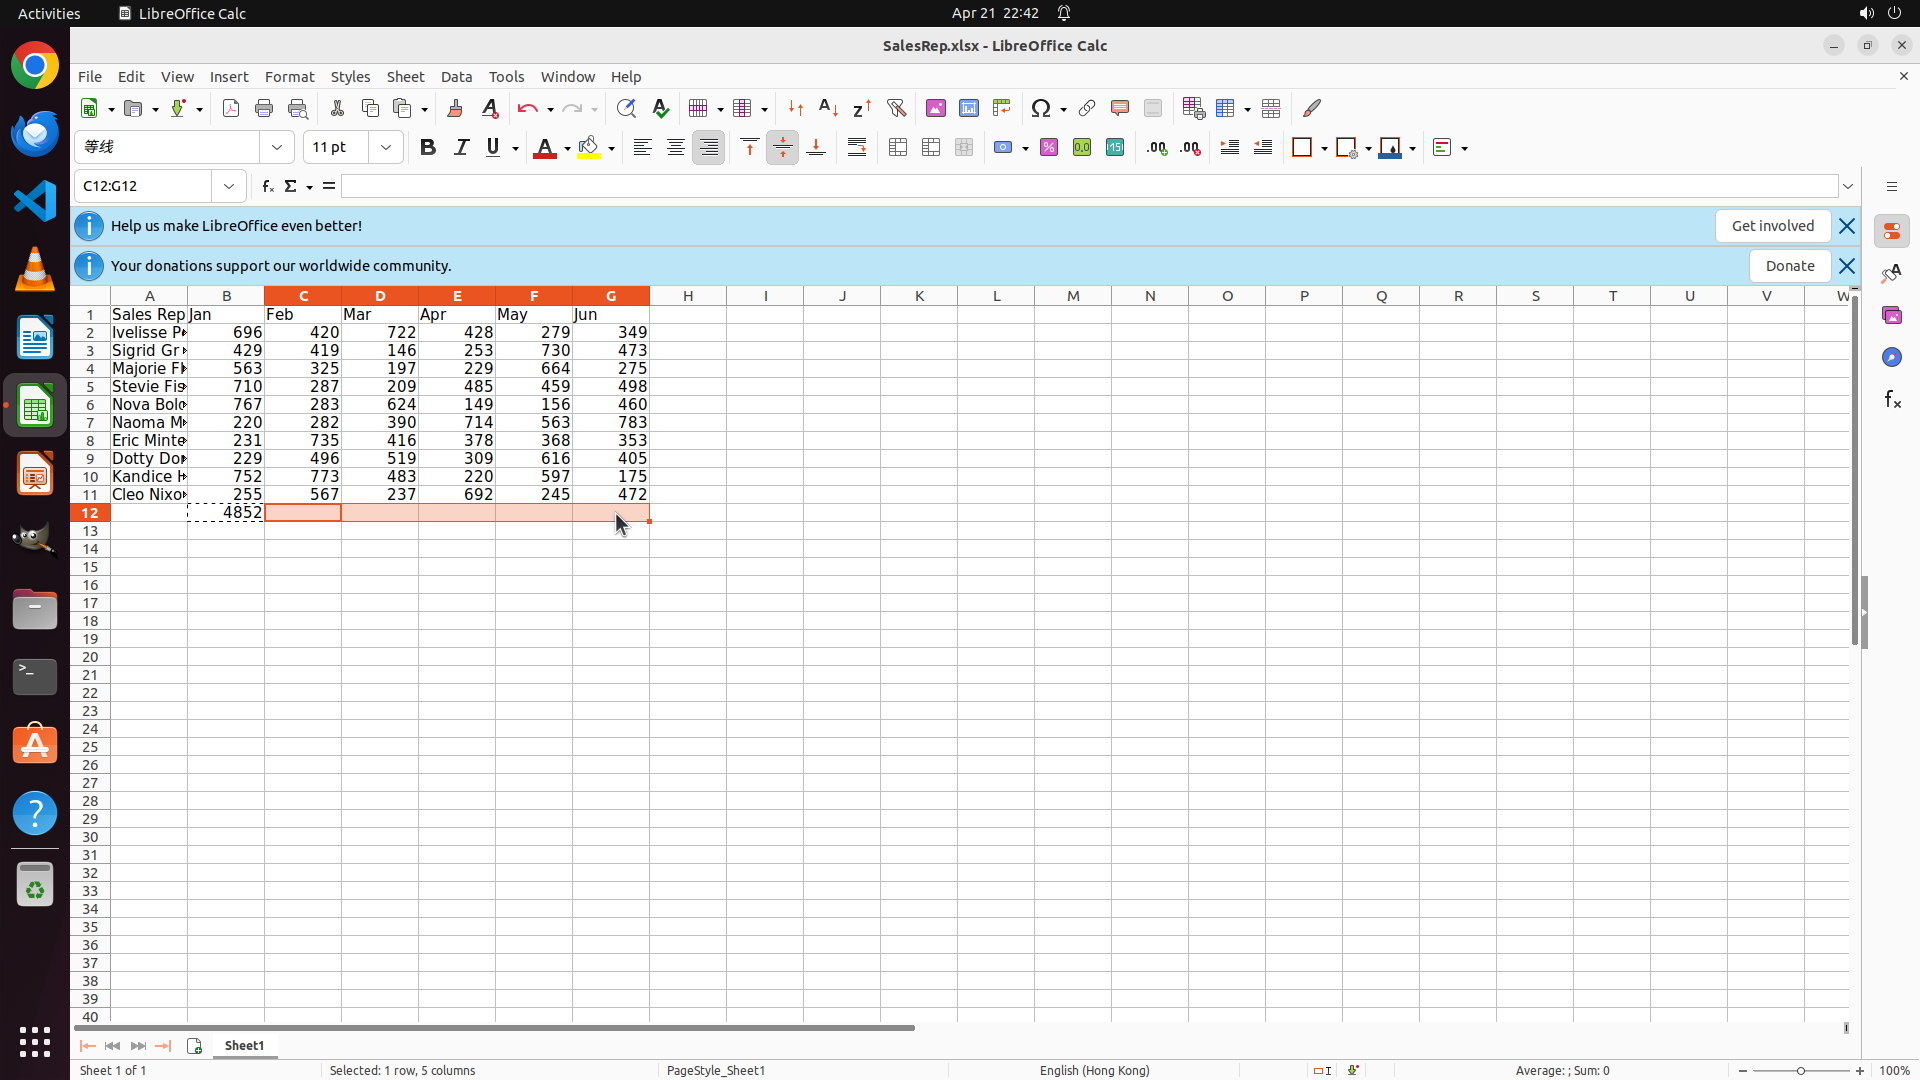Insert a chart from the toolbar
This screenshot has height=1080, width=1920.
tap(968, 108)
